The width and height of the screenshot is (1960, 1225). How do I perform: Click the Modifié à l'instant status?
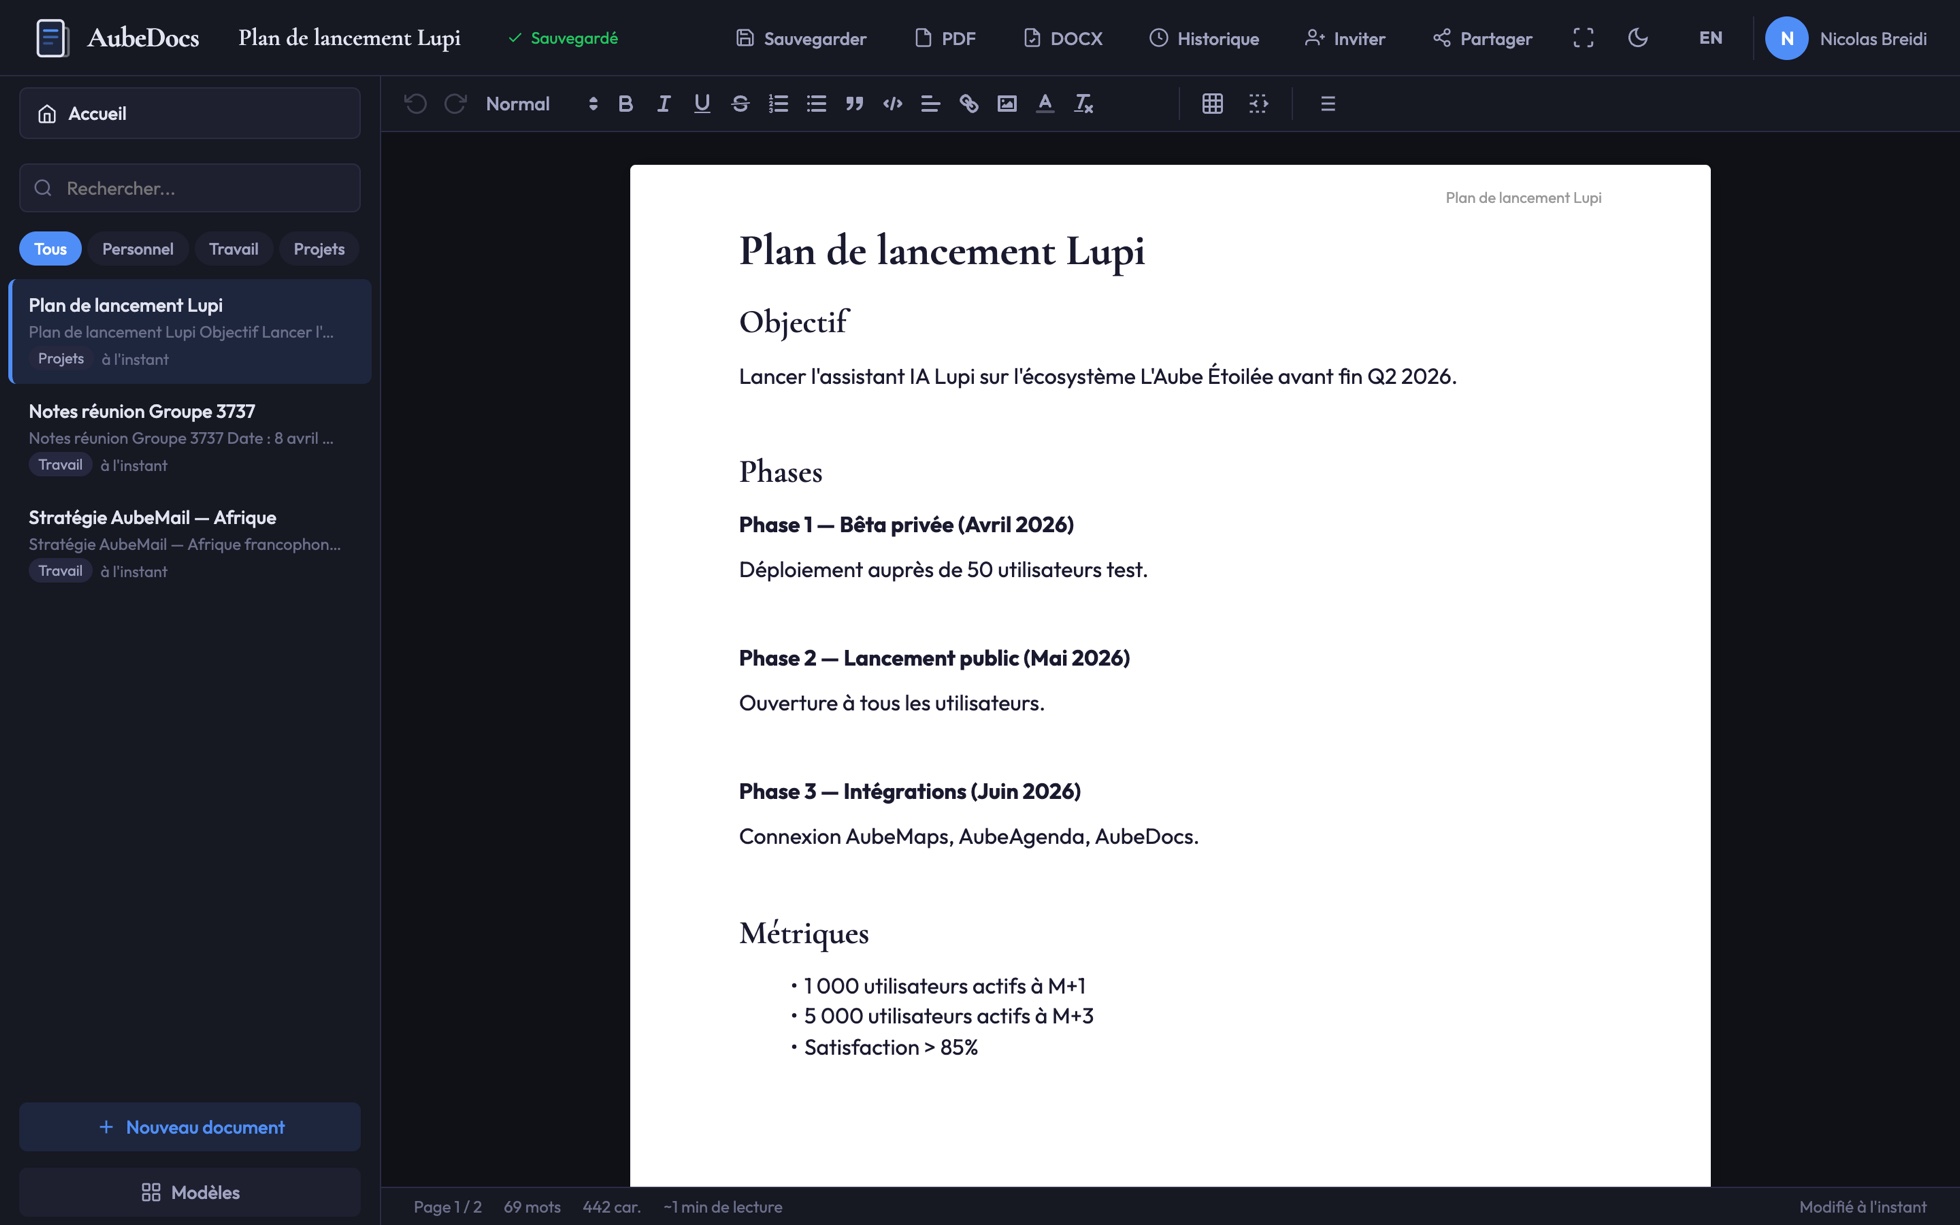tap(1863, 1207)
